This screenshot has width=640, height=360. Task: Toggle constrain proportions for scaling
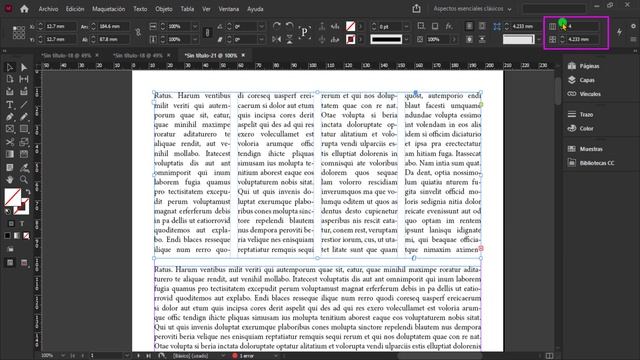click(207, 33)
